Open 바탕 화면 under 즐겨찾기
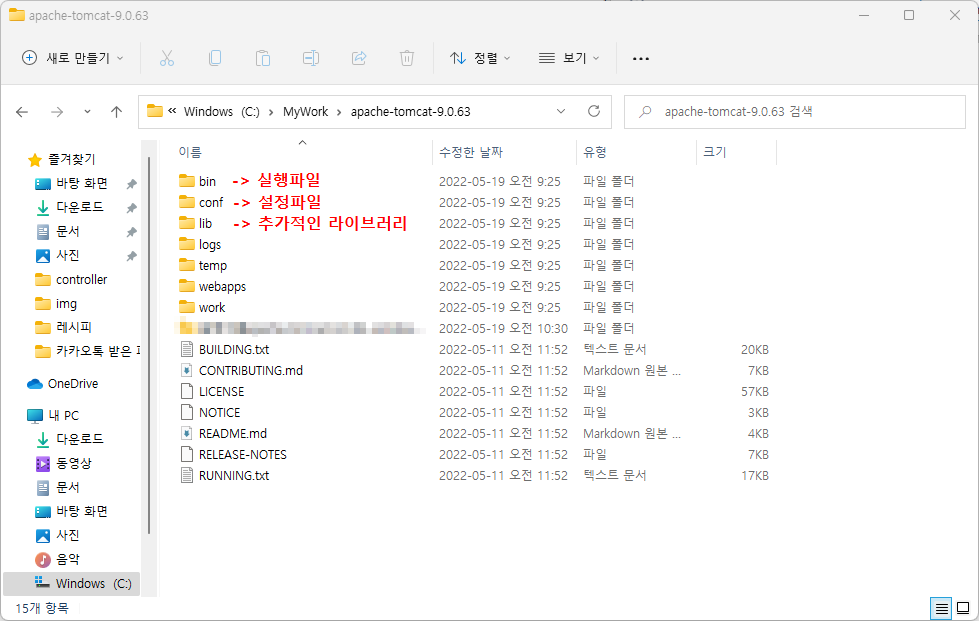This screenshot has height=621, width=979. (x=82, y=183)
